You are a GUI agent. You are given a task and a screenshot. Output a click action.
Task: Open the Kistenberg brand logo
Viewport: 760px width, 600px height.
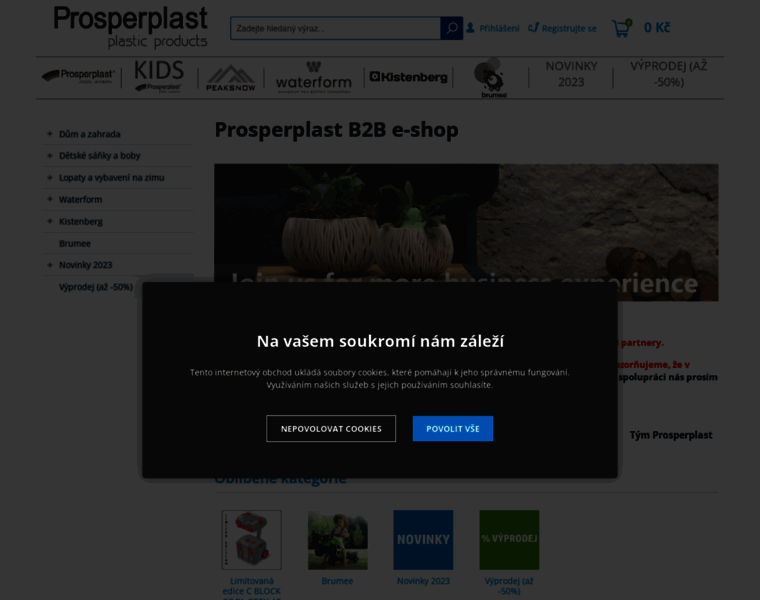tap(408, 77)
